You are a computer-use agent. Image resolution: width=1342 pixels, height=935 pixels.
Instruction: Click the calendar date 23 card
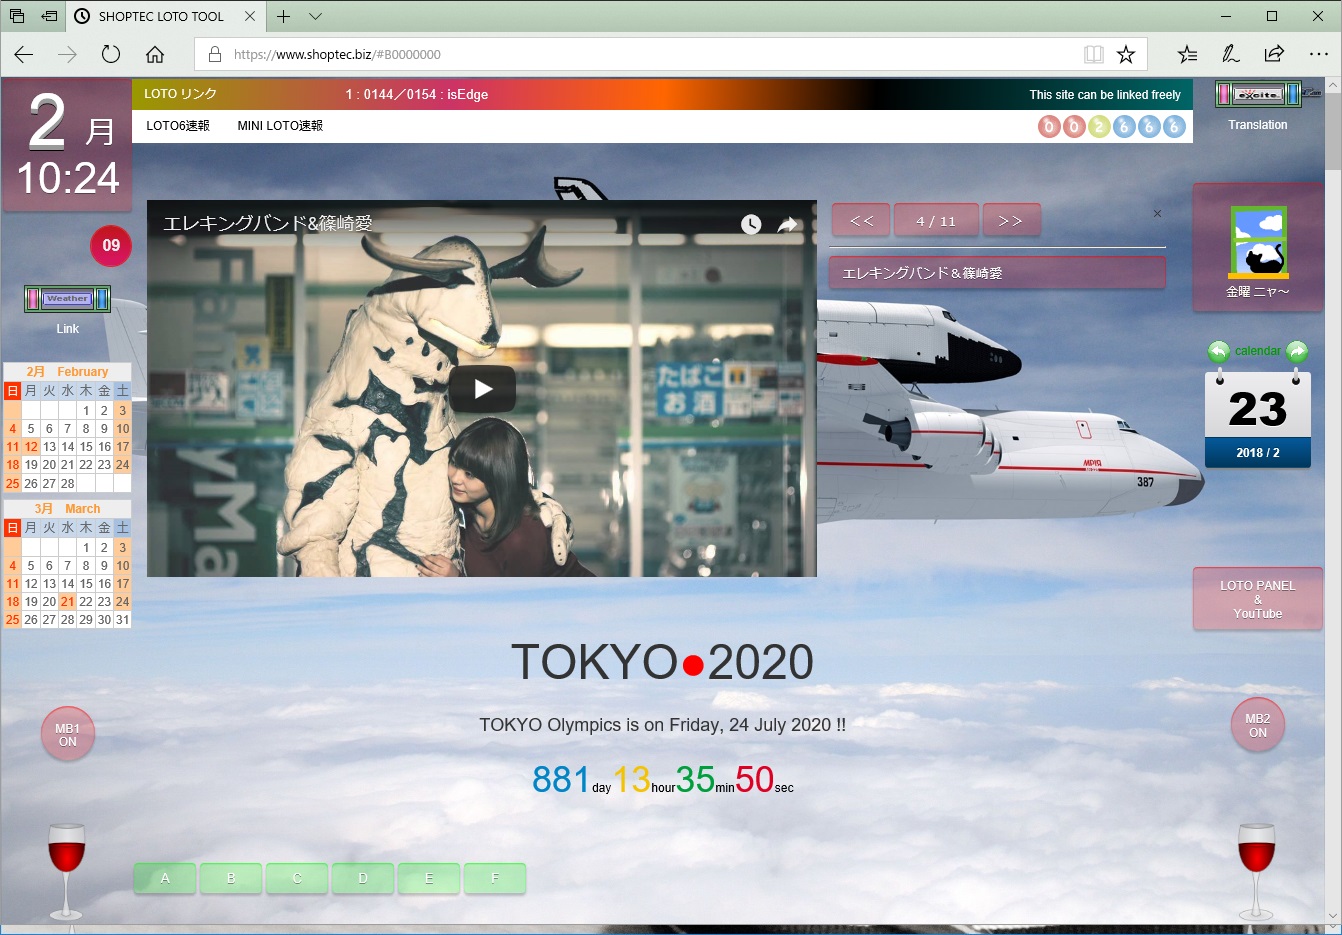coord(1258,418)
